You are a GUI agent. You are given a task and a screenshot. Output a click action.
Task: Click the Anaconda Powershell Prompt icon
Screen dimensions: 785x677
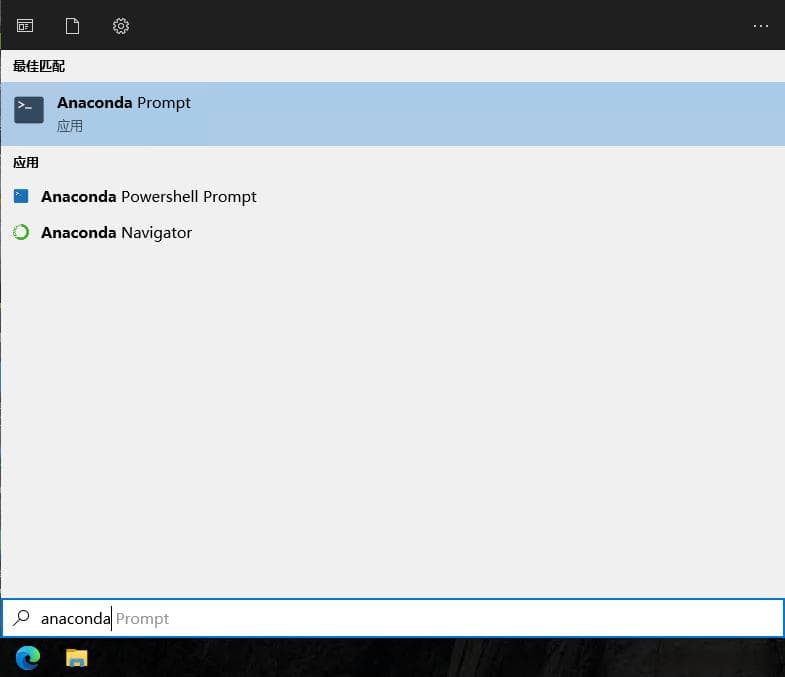coord(21,196)
